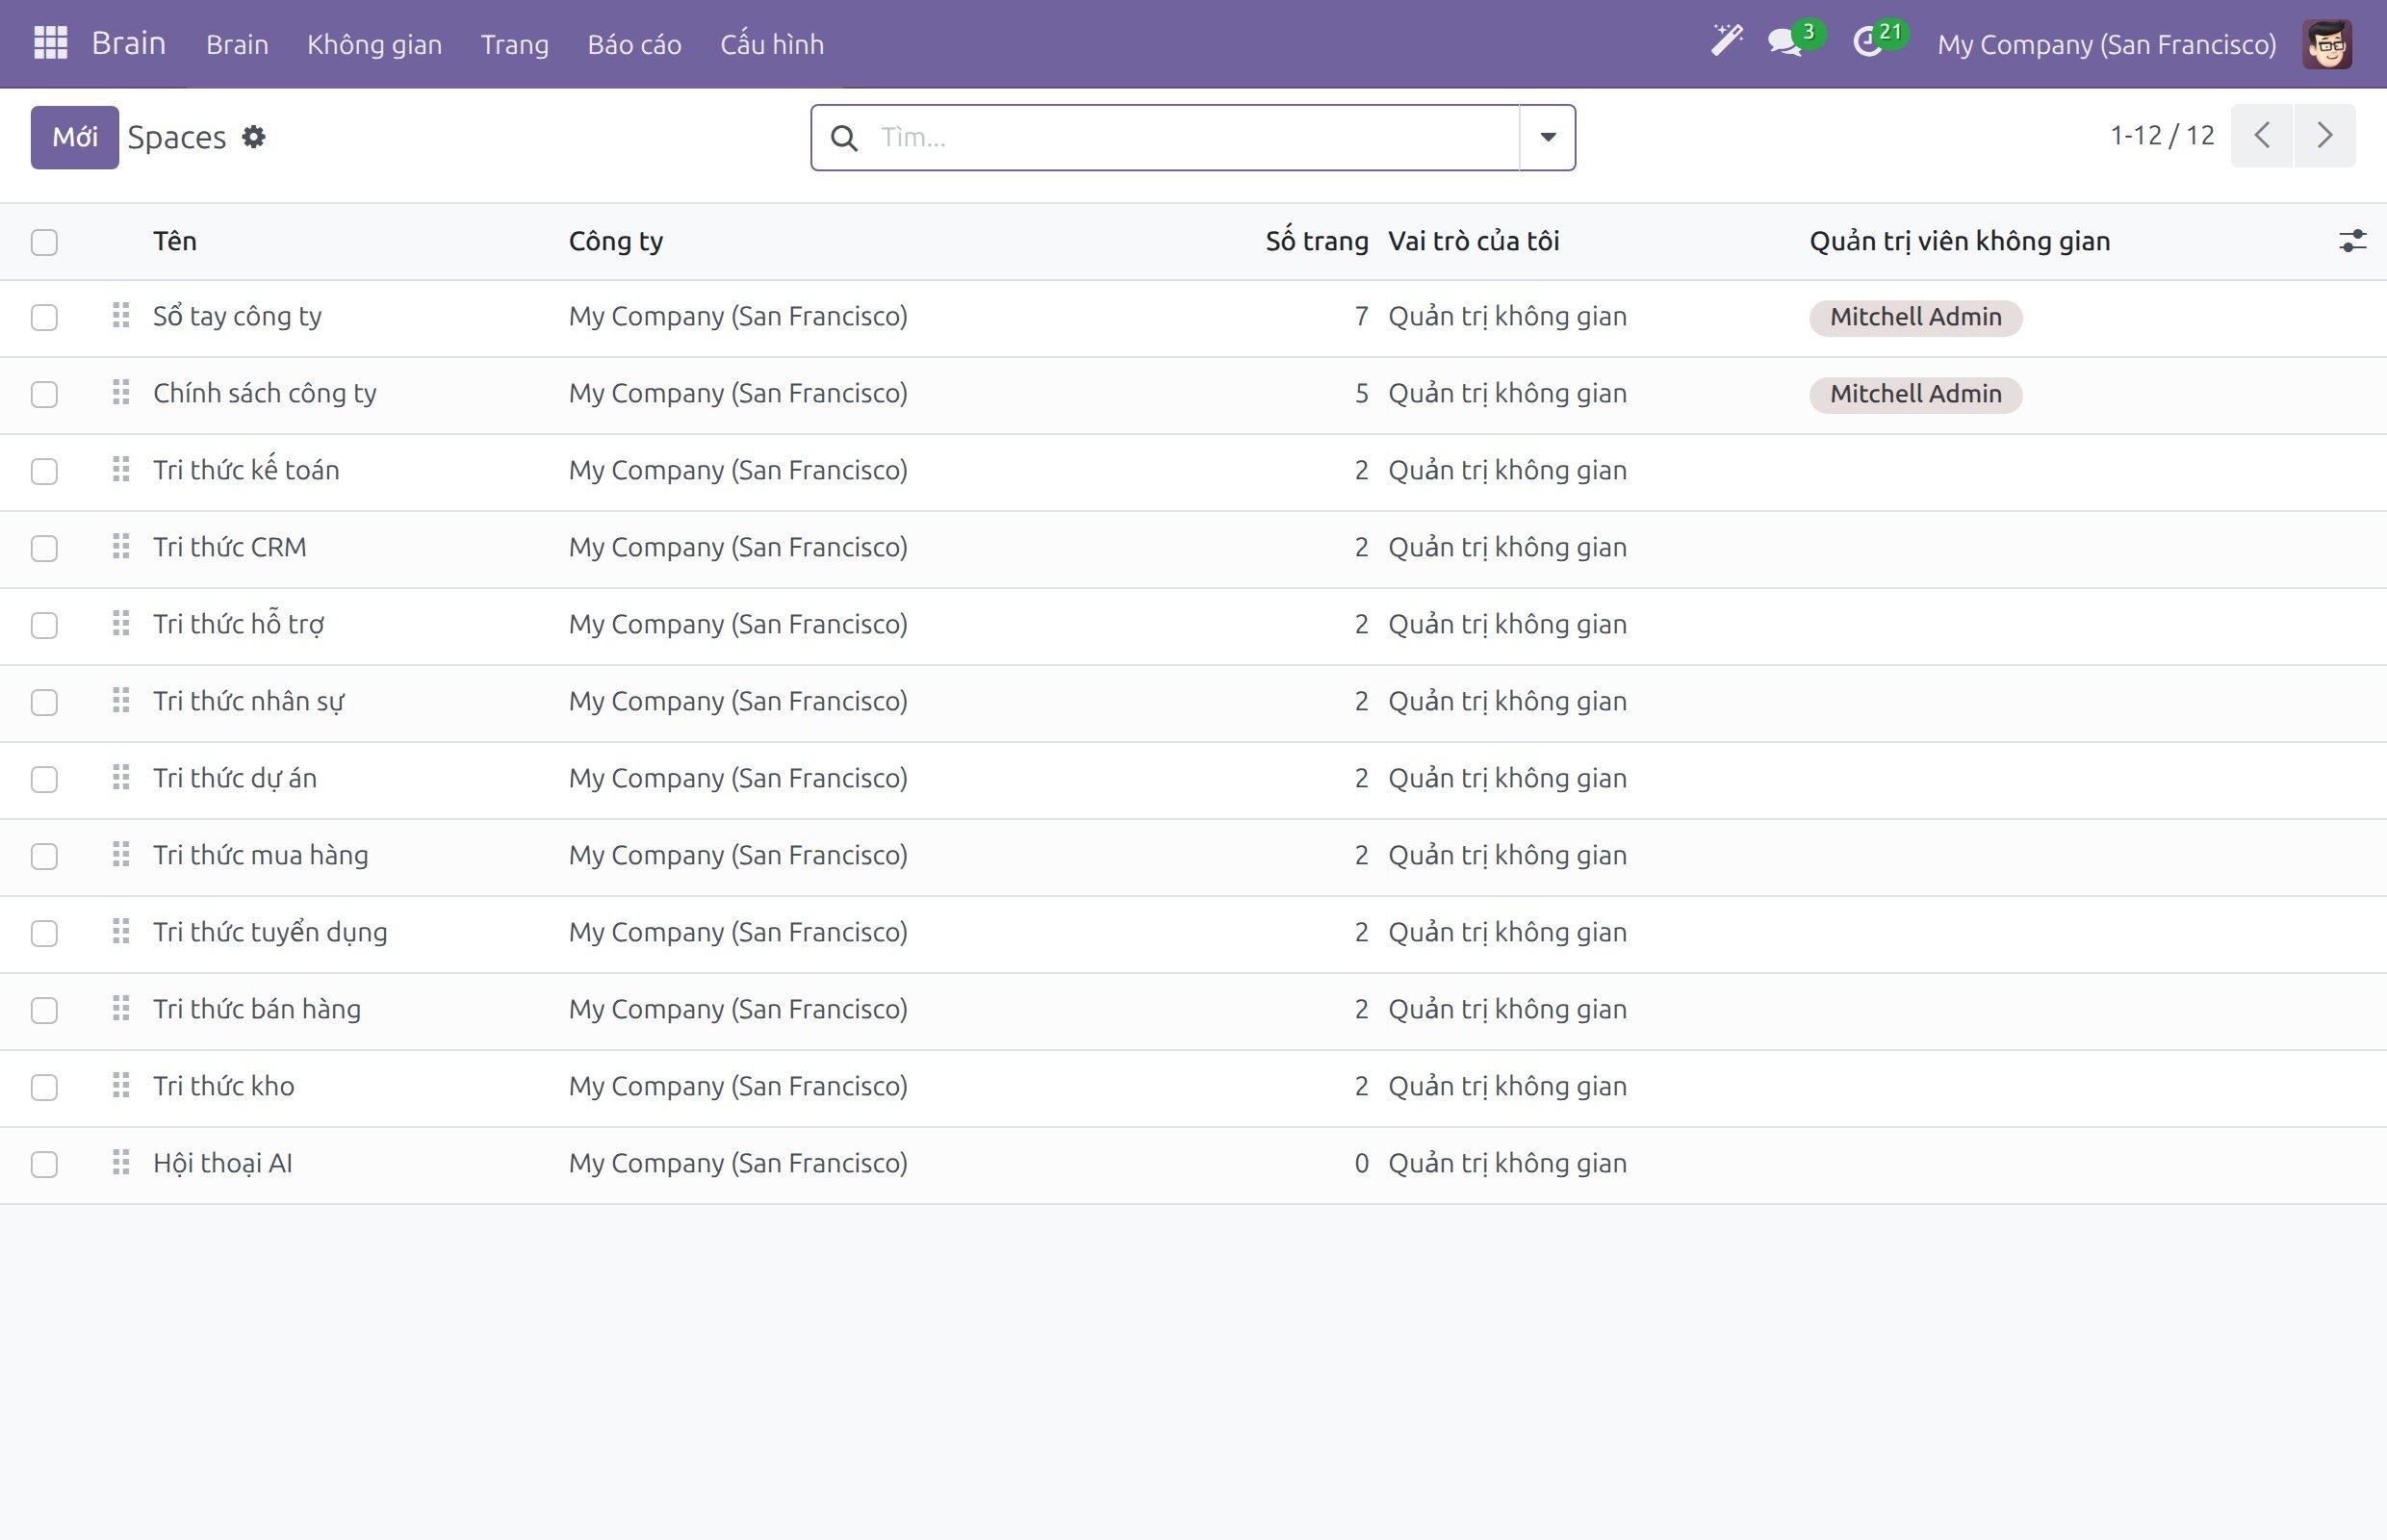Check the Tri thức bán hàng row
2387x1540 pixels.
pos(44,1011)
